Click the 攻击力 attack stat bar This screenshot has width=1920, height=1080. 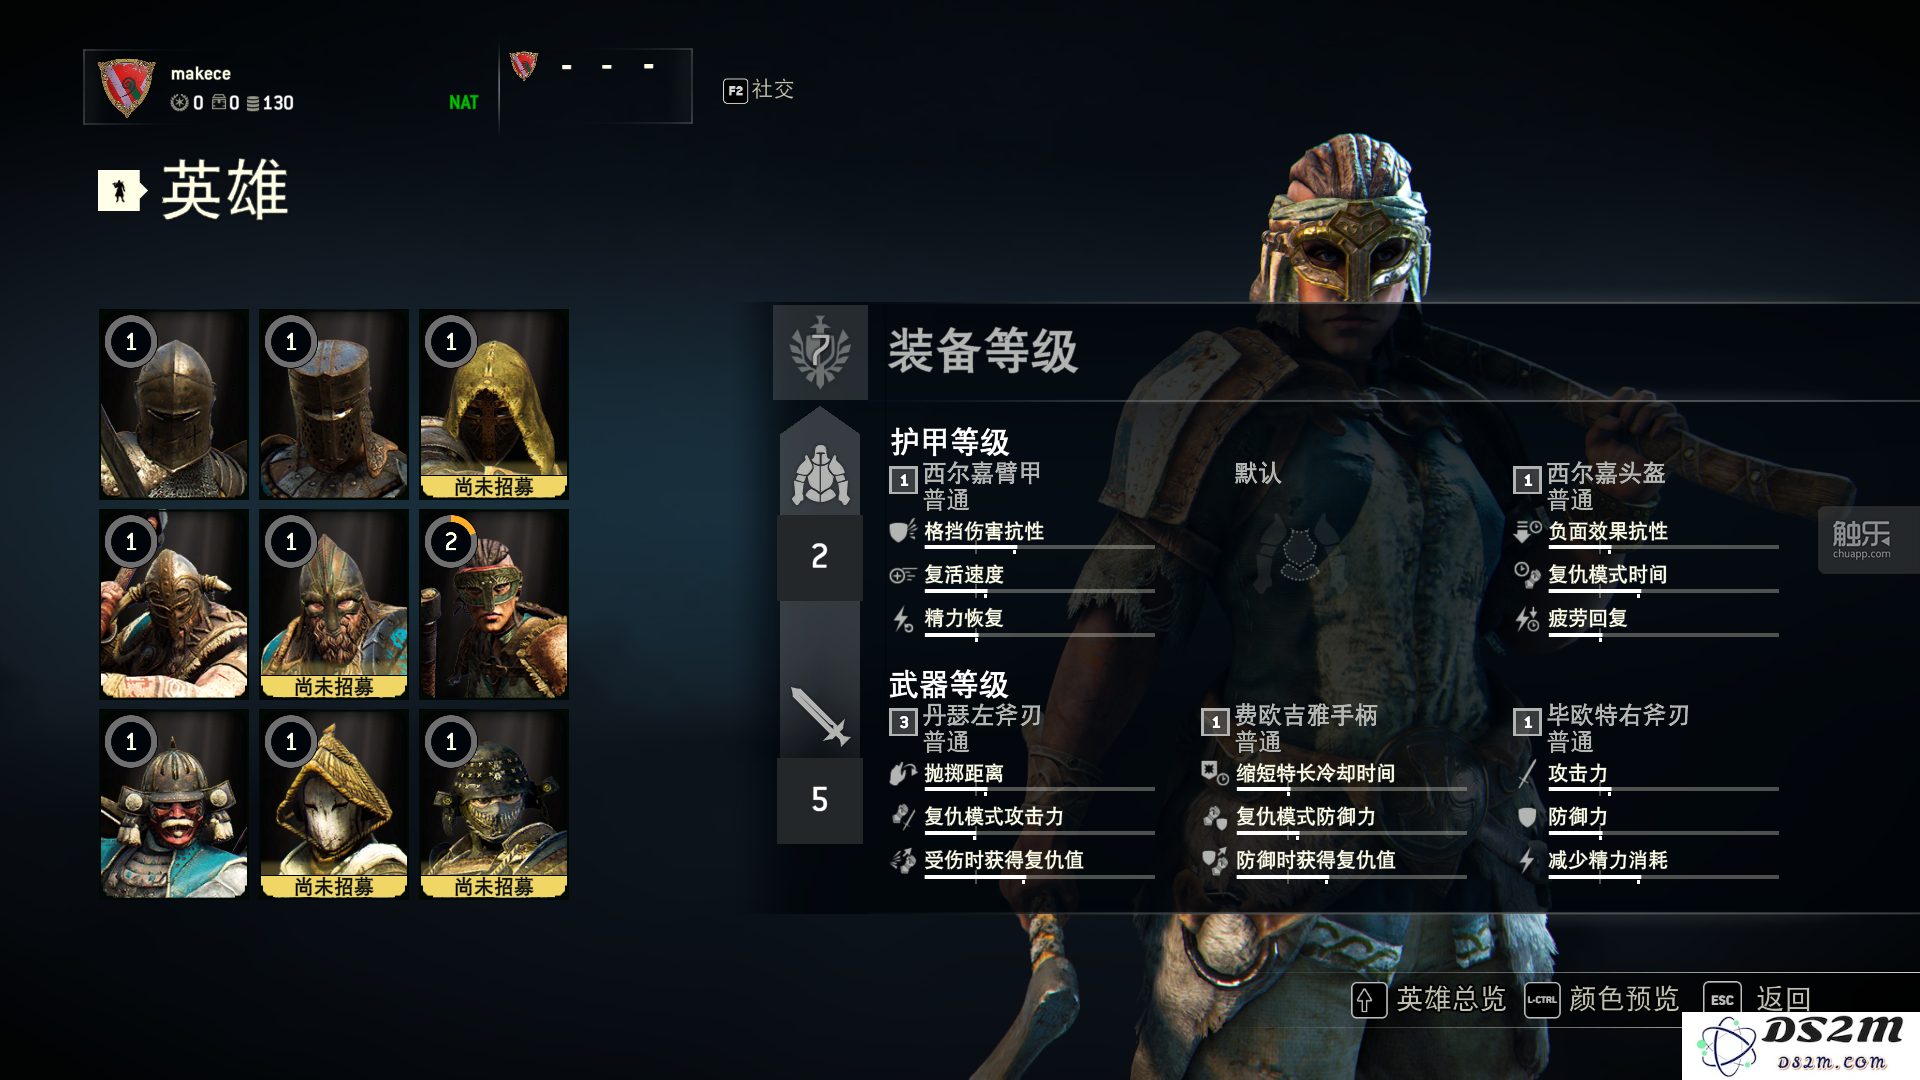(x=1663, y=790)
